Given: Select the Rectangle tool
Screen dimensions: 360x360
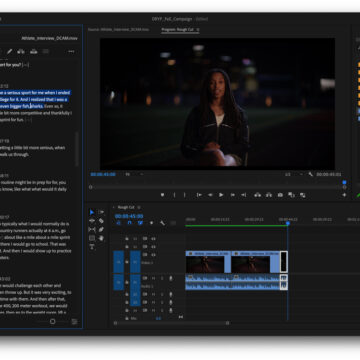Looking at the screenshot, I should pos(92,238).
